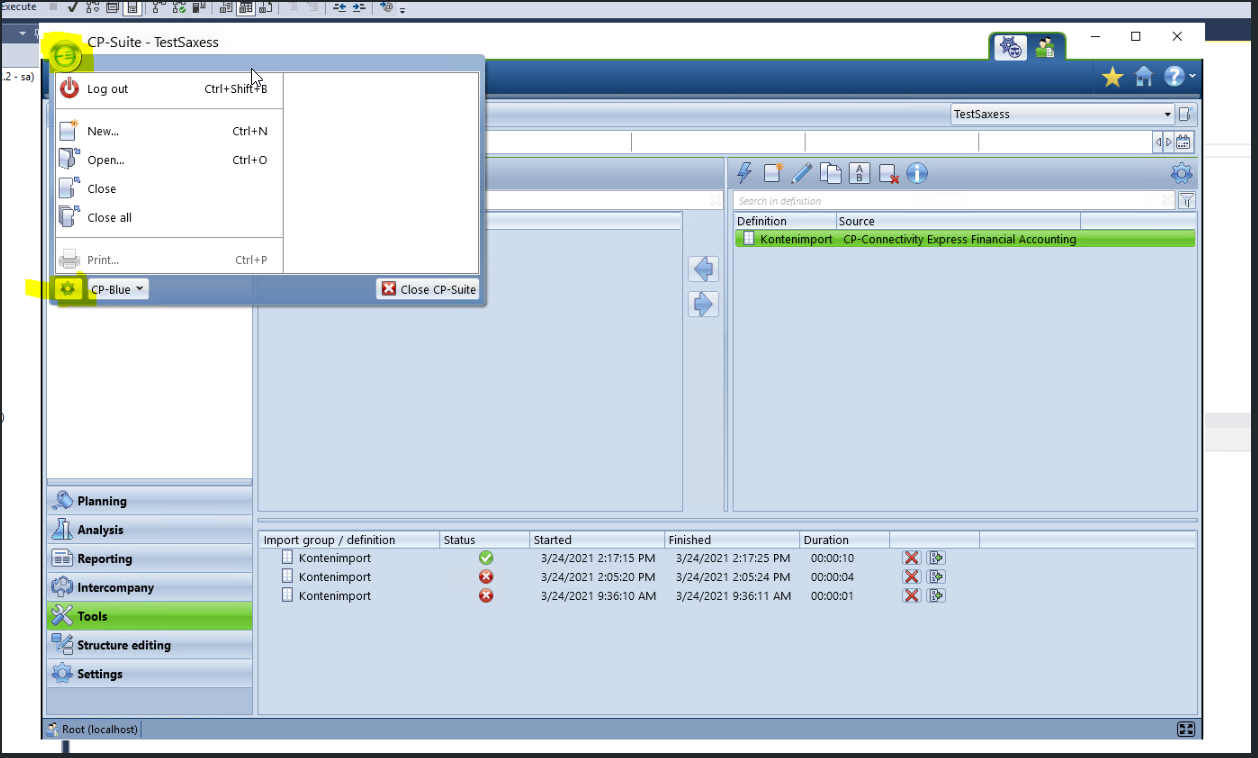1258x758 pixels.
Task: Open the CP-Blue theme dropdown
Action: point(118,289)
